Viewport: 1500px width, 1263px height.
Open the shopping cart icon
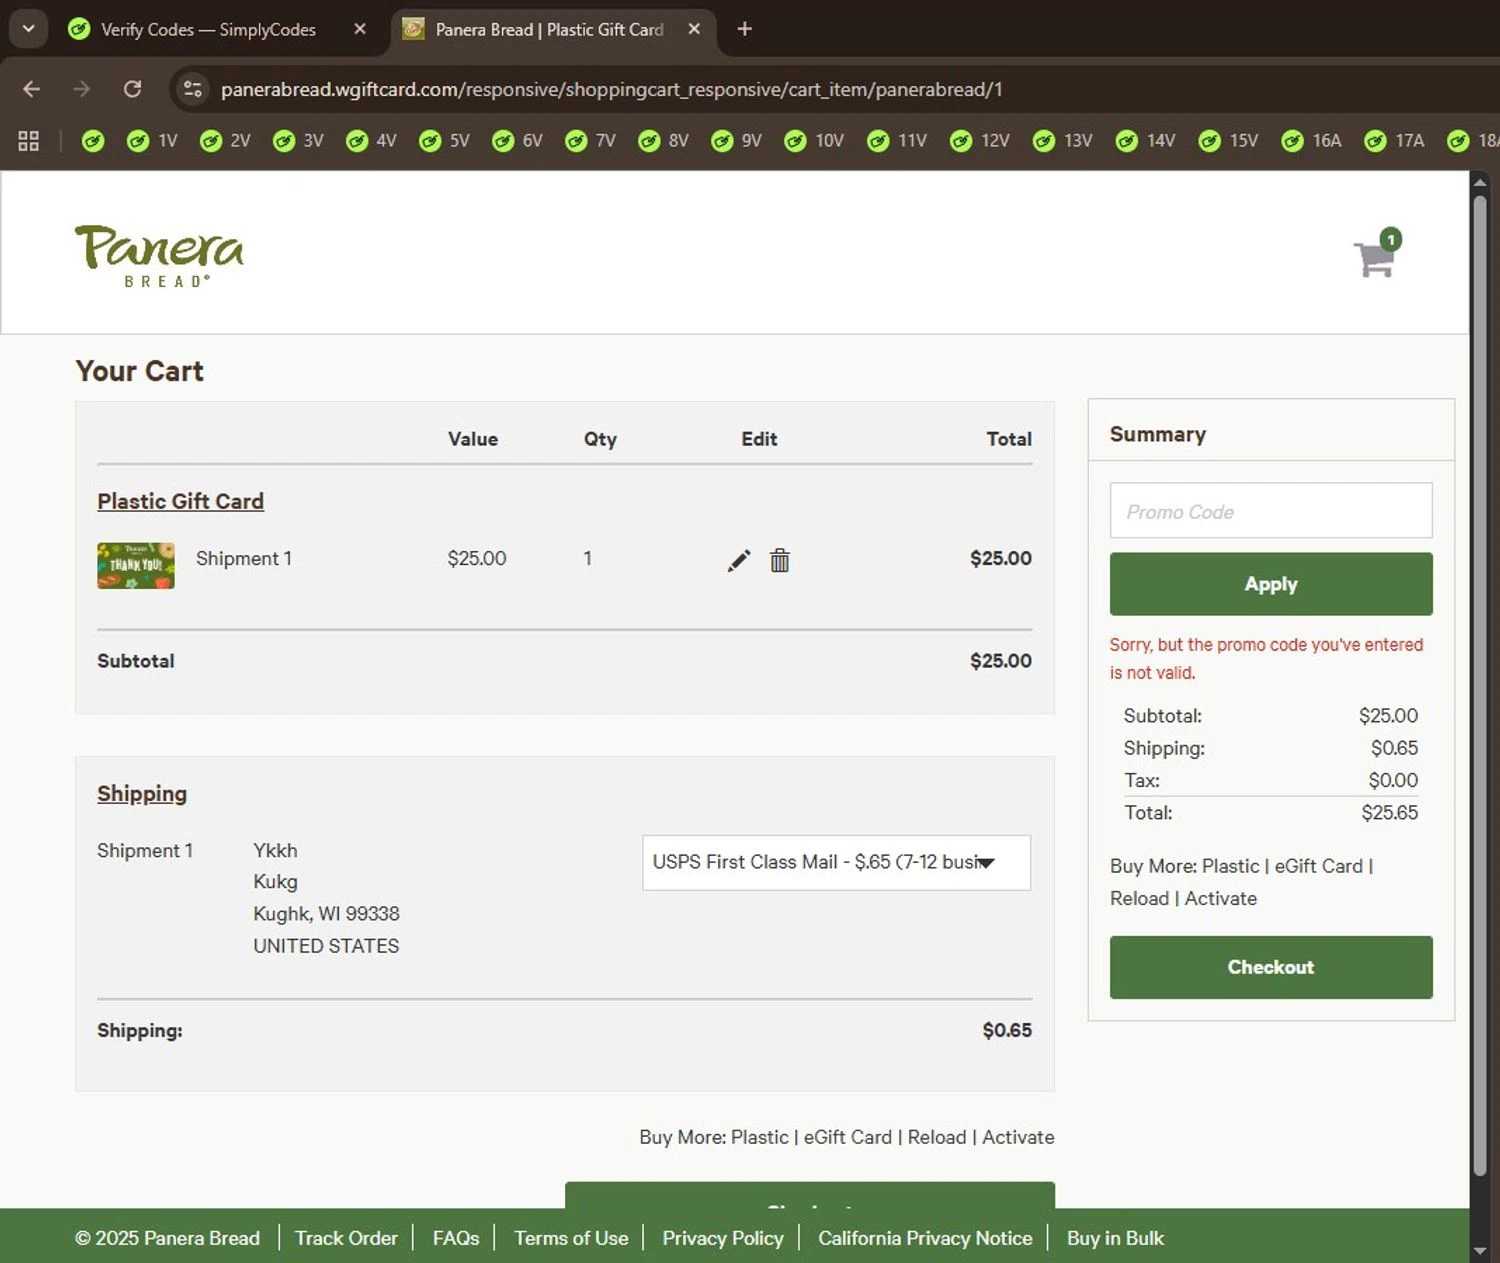click(x=1377, y=255)
